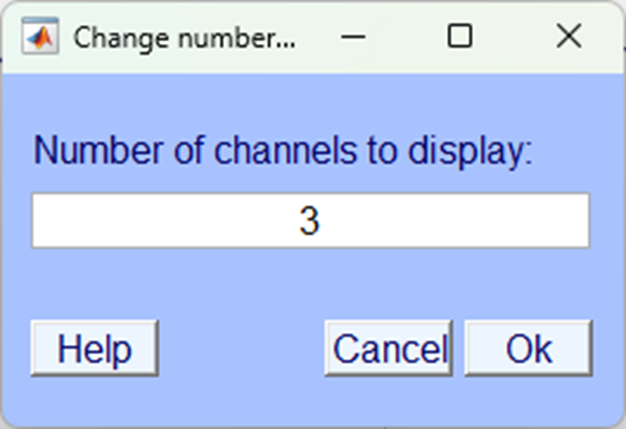Click the square maximize icon
The image size is (626, 429).
click(x=460, y=37)
